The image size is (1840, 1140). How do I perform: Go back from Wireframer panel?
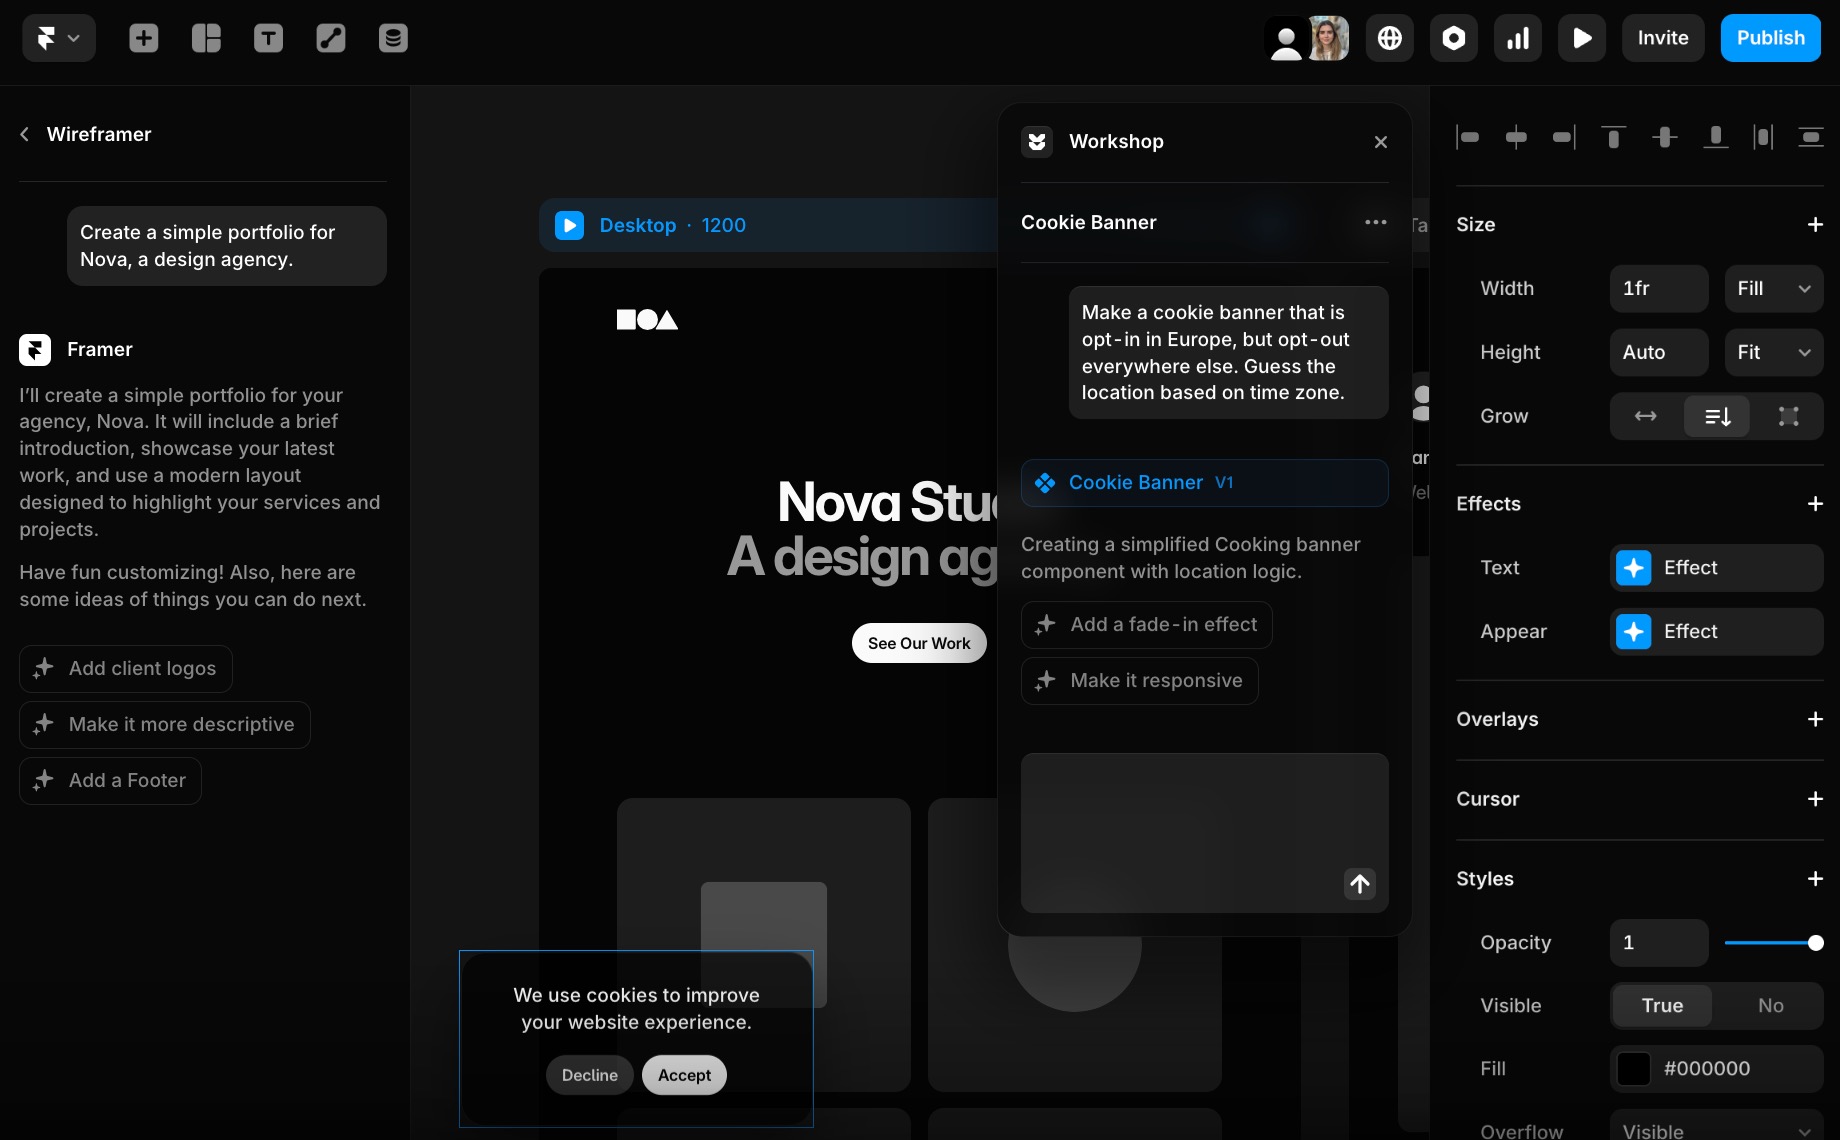click(x=25, y=134)
